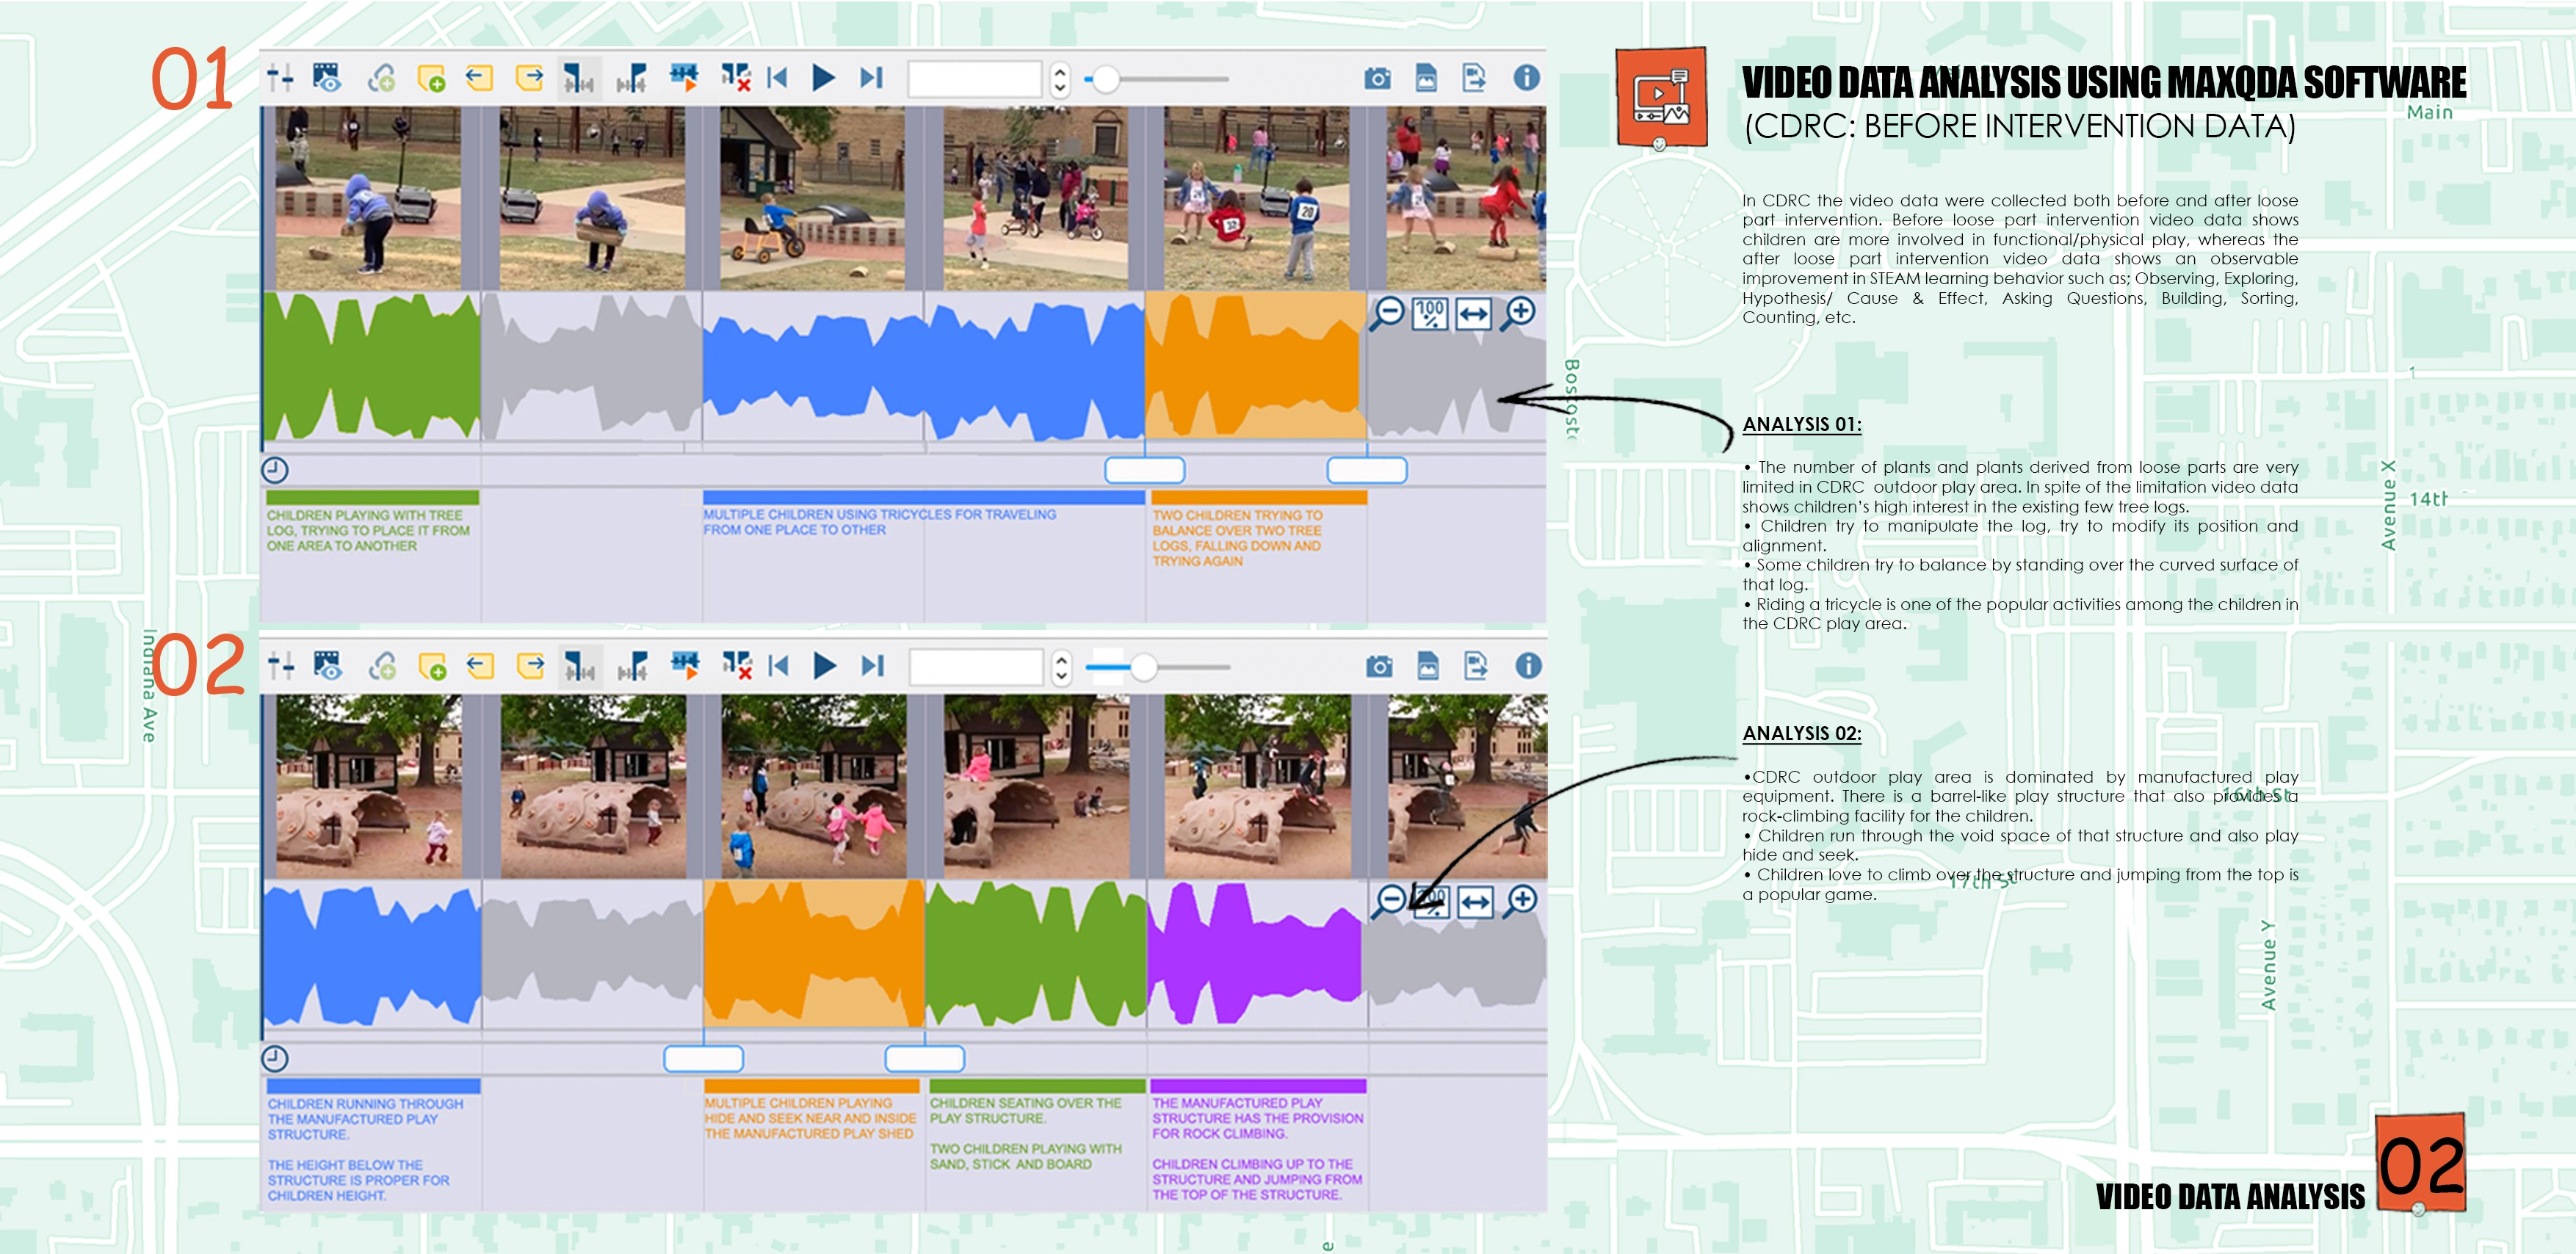The width and height of the screenshot is (2576, 1254).
Task: Take a snapshot with camera icon in panel 01
Action: (x=1377, y=78)
